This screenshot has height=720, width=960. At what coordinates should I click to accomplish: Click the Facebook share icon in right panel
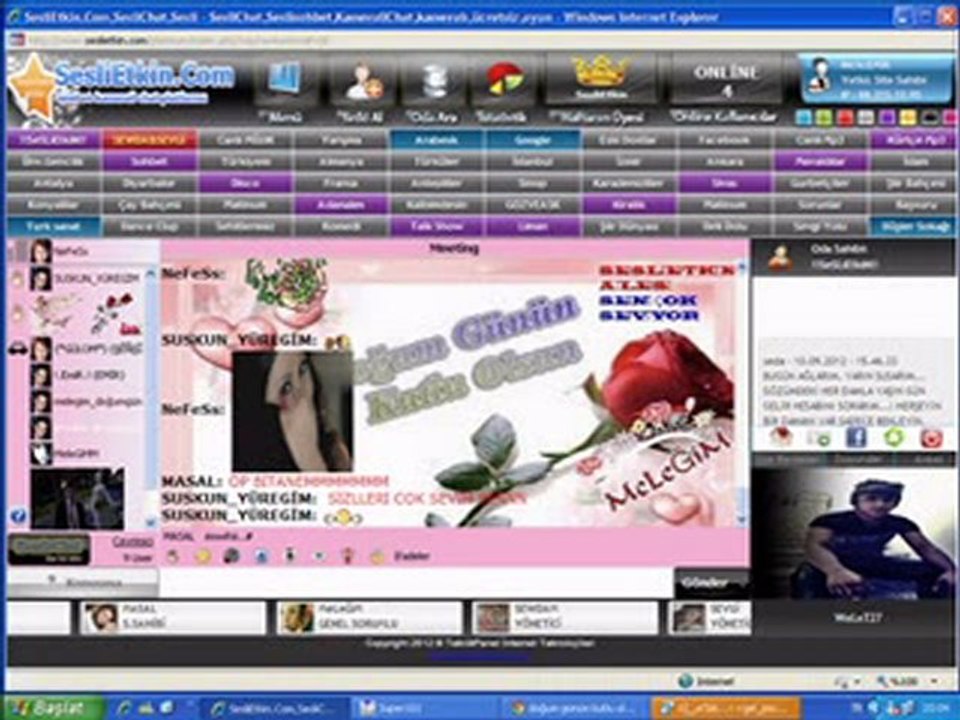tap(856, 437)
